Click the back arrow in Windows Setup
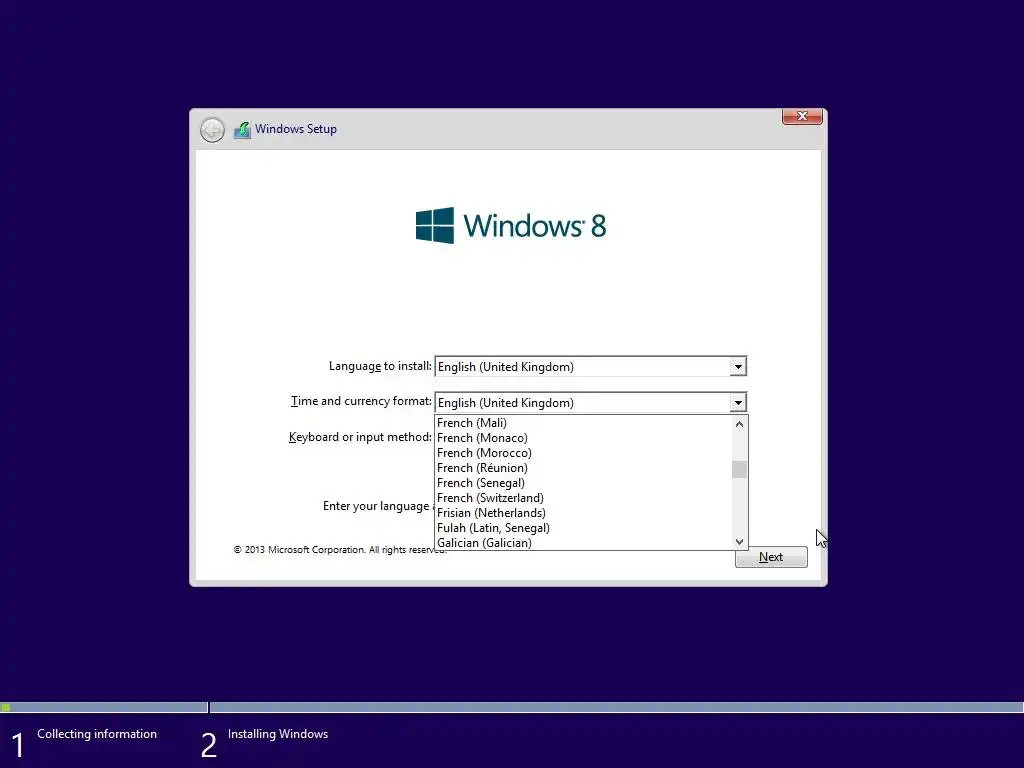 [x=212, y=130]
